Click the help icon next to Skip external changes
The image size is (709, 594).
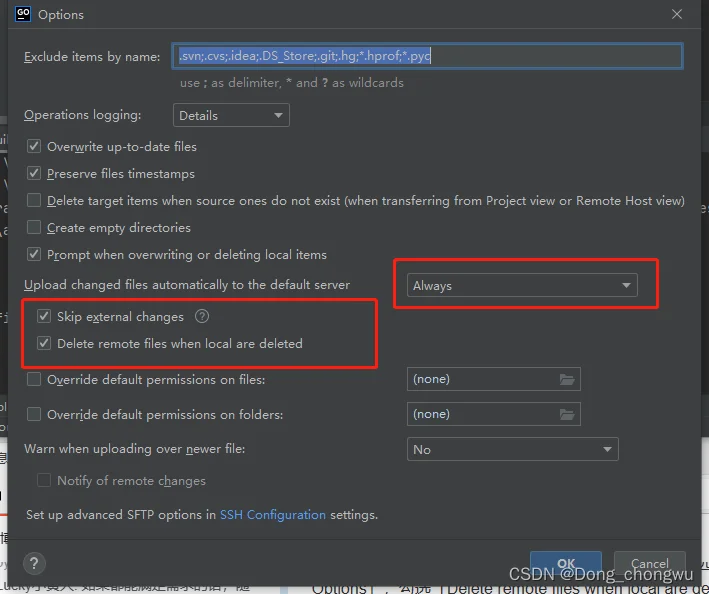[202, 317]
